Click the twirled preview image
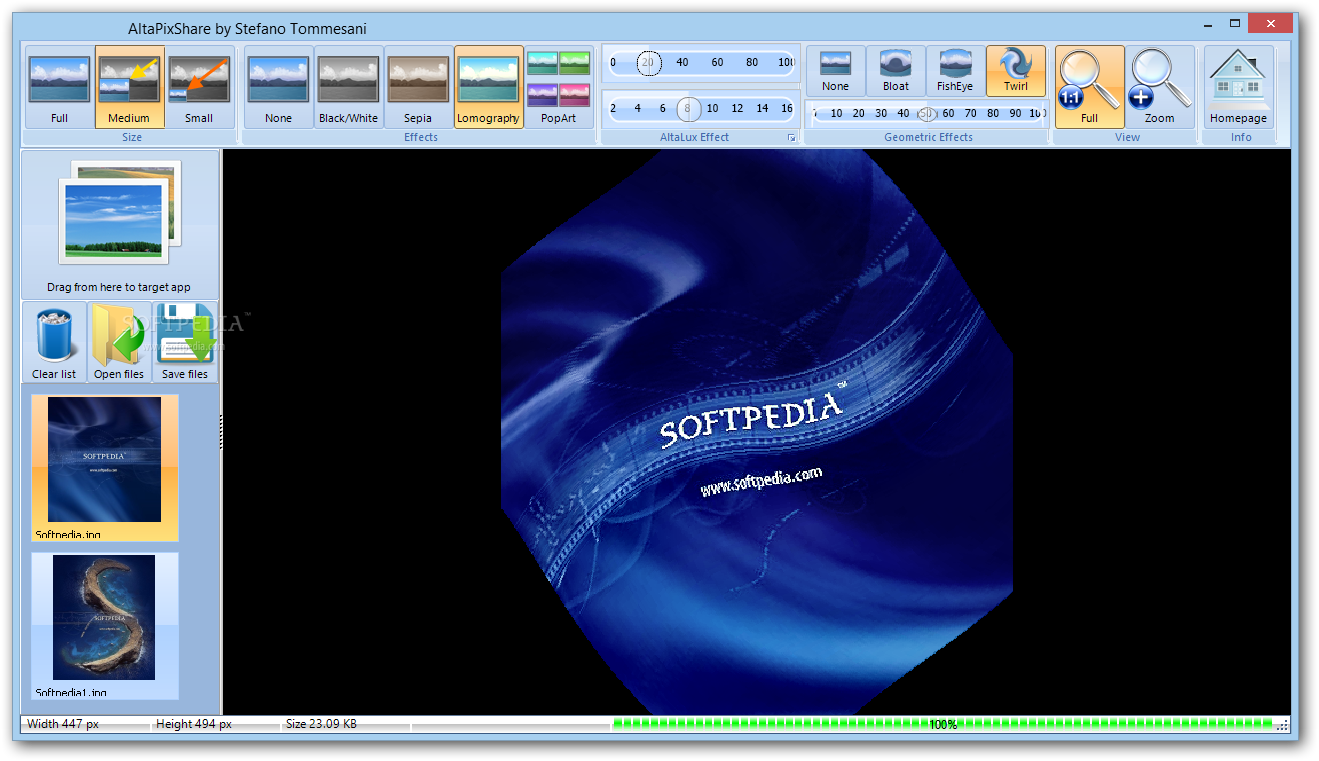This screenshot has width=1319, height=761. point(757,431)
